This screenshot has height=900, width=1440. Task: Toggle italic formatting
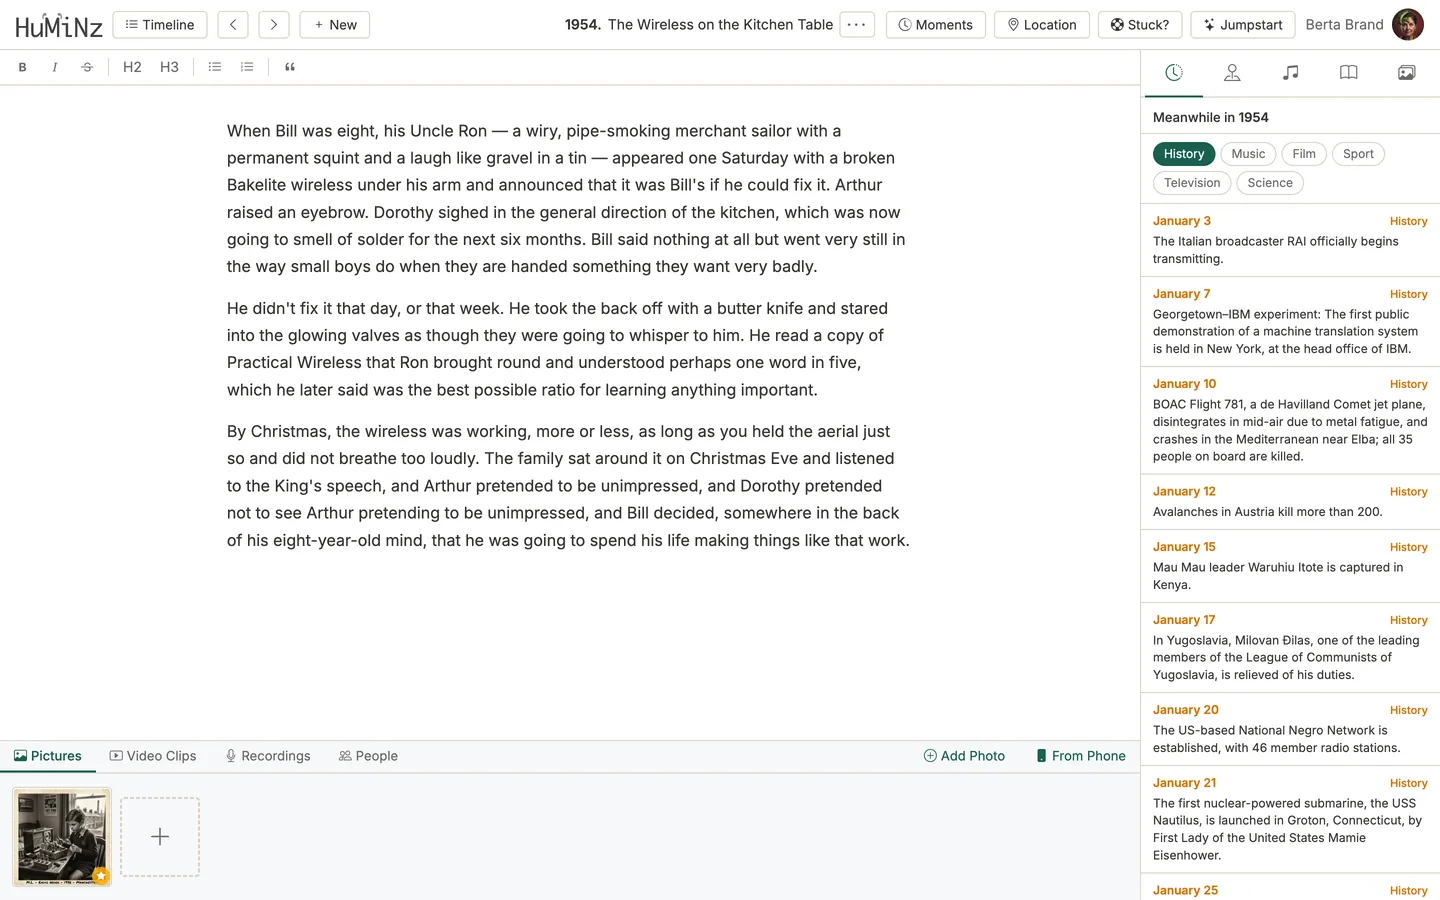pyautogui.click(x=55, y=67)
